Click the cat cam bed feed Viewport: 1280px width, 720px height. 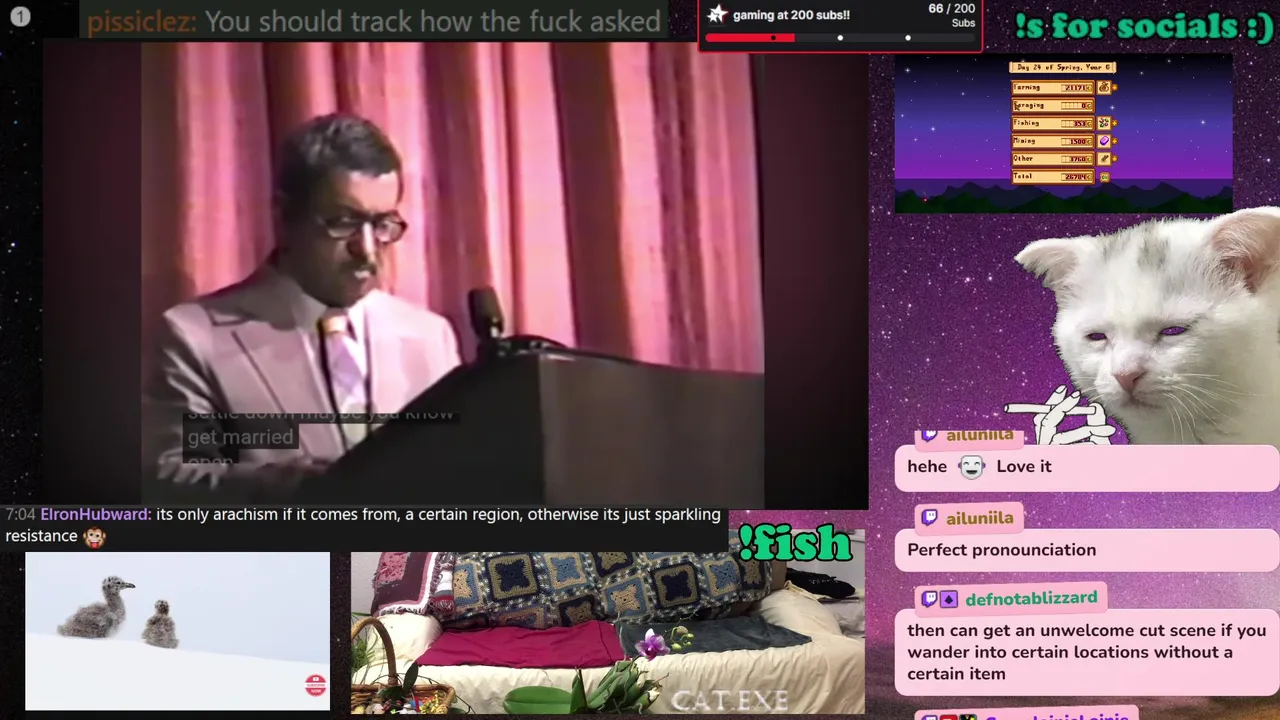tap(607, 633)
